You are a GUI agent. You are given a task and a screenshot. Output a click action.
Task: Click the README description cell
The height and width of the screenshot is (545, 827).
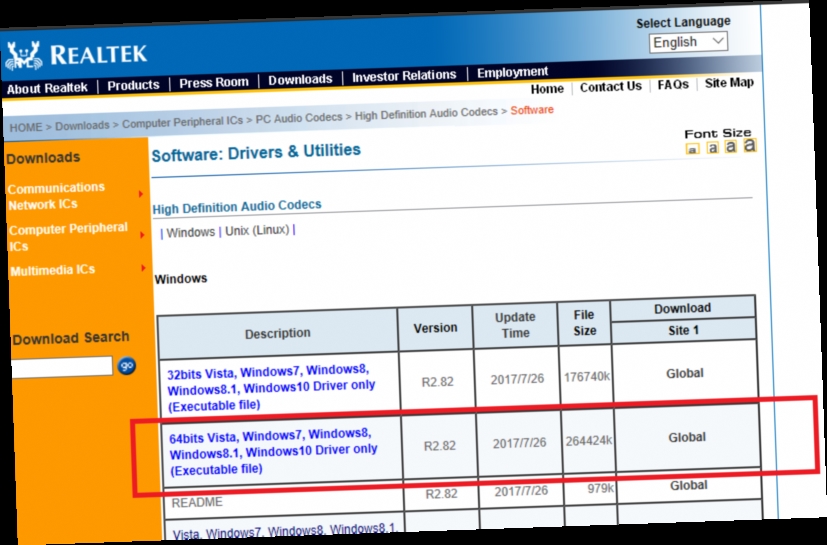pyautogui.click(x=197, y=502)
